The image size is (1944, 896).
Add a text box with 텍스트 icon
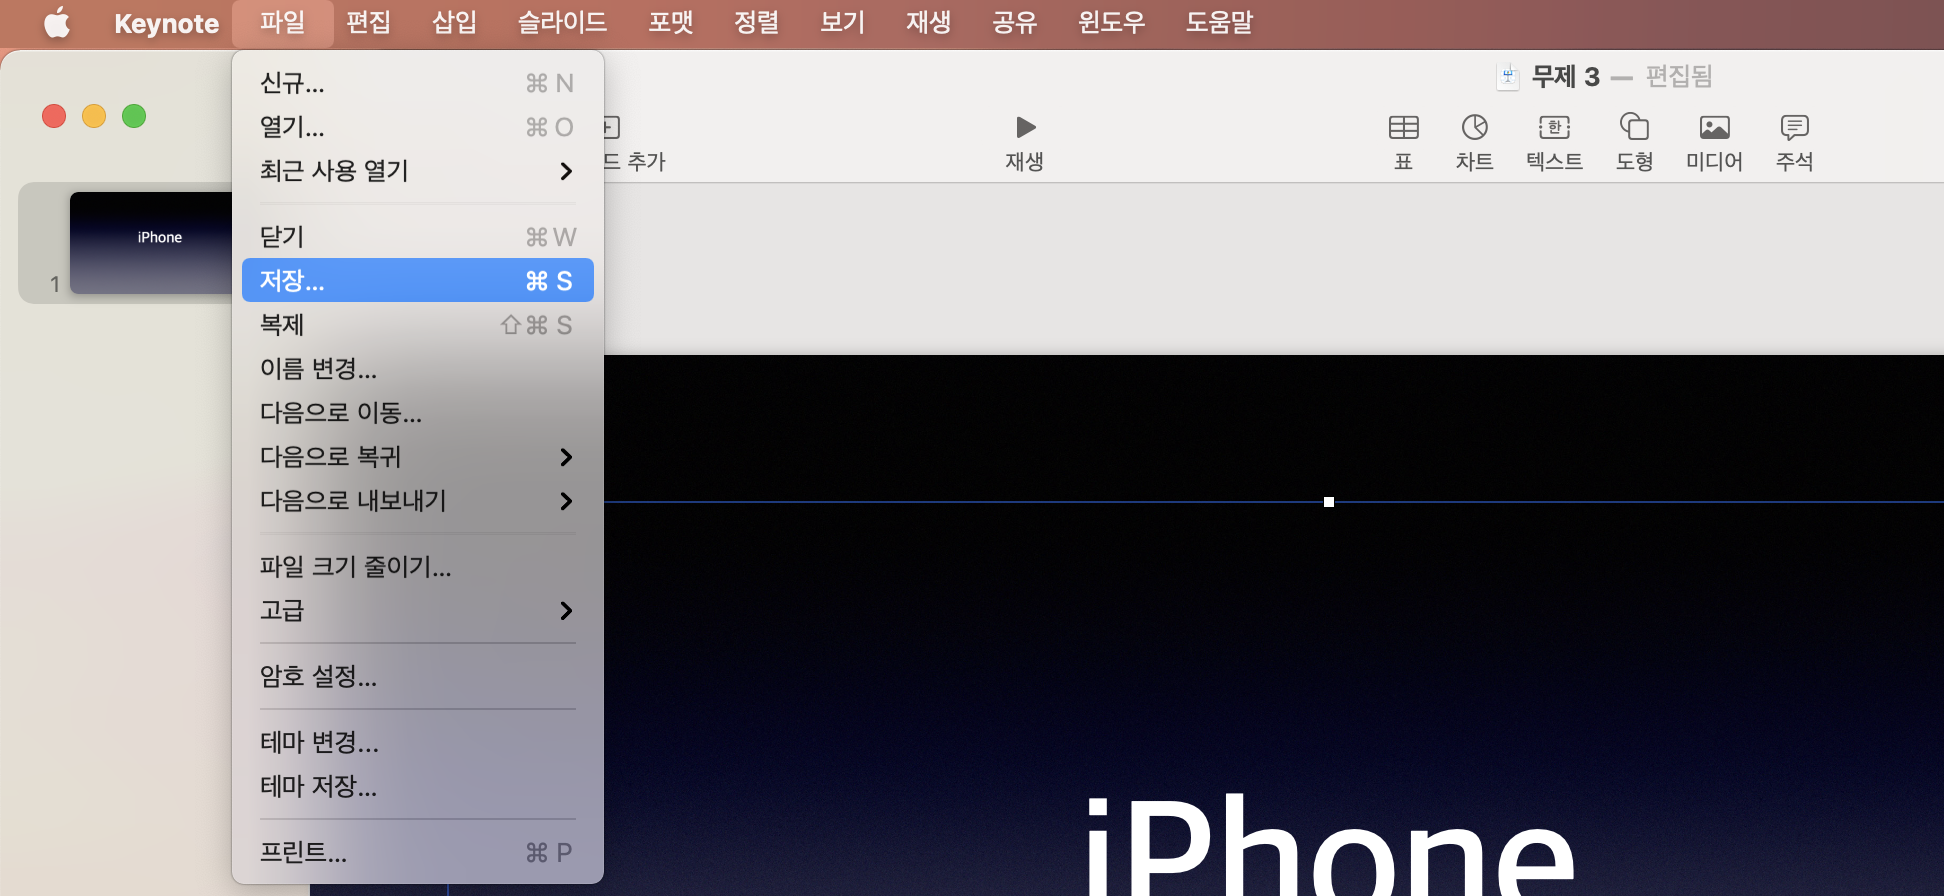[x=1554, y=127]
